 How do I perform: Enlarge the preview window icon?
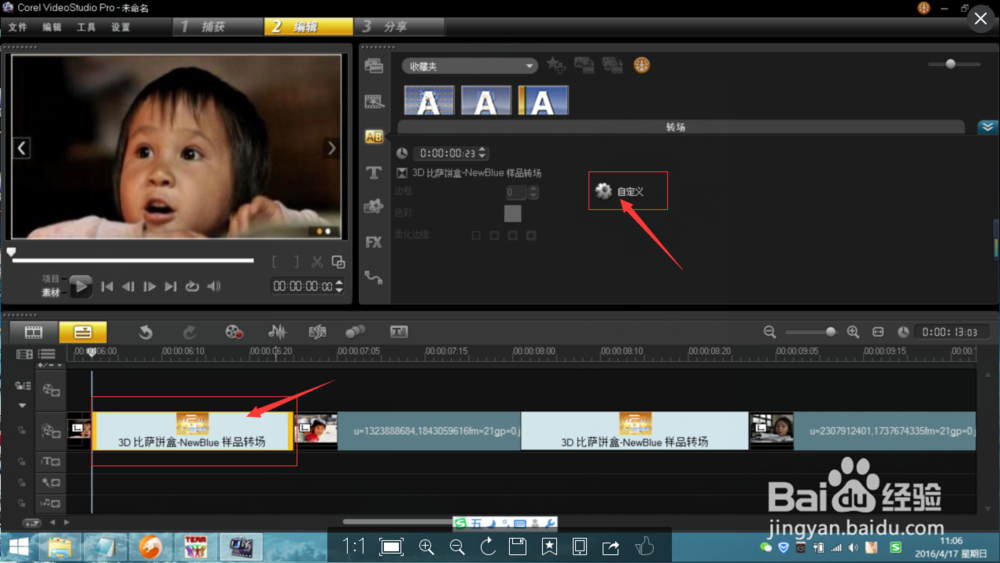coord(339,262)
